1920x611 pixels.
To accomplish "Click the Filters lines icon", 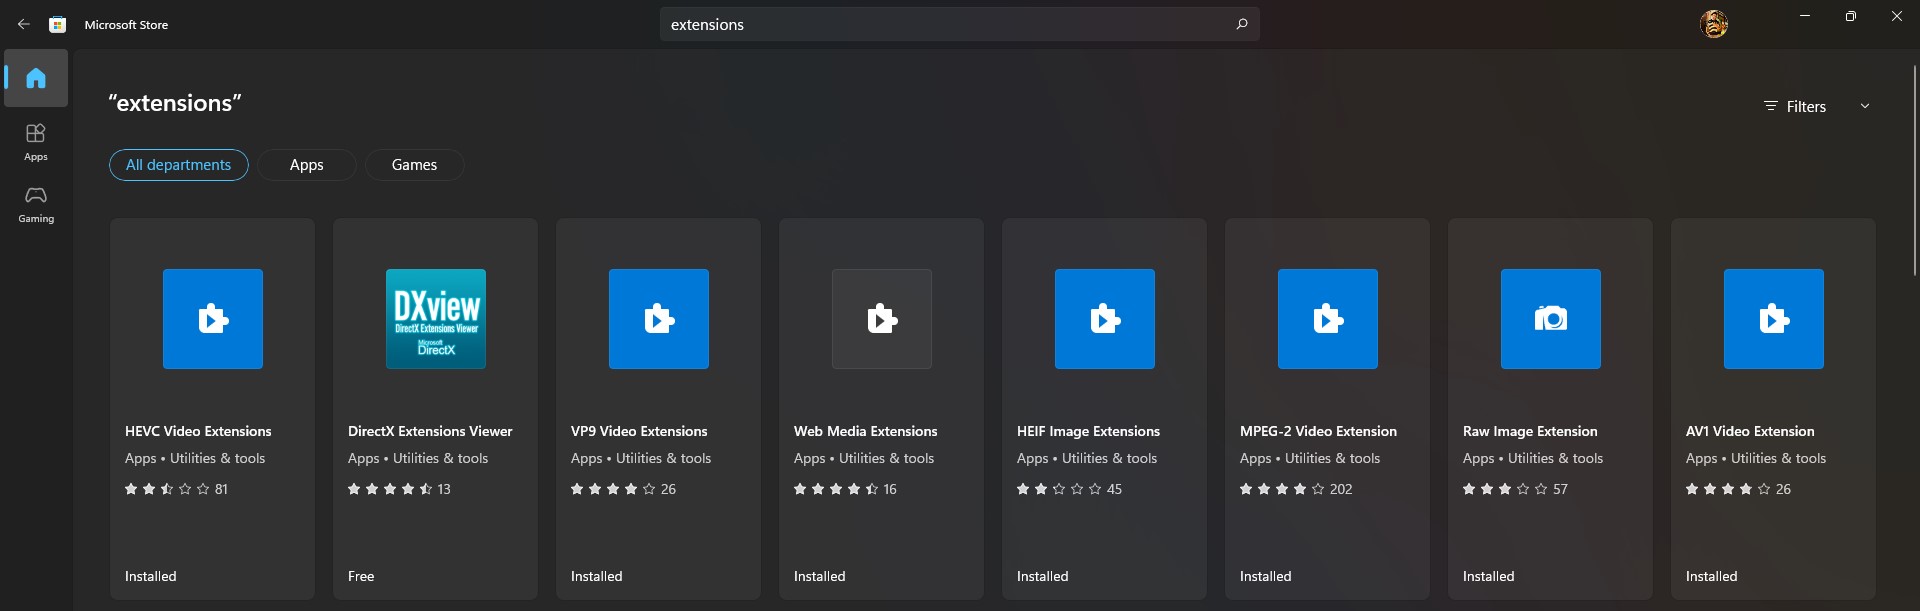I will click(1770, 106).
